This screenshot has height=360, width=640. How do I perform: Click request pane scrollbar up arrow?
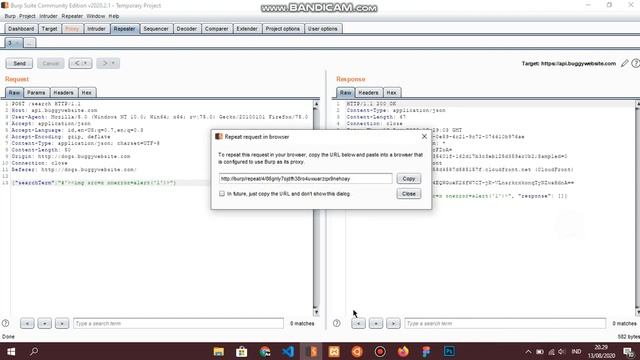click(316, 104)
